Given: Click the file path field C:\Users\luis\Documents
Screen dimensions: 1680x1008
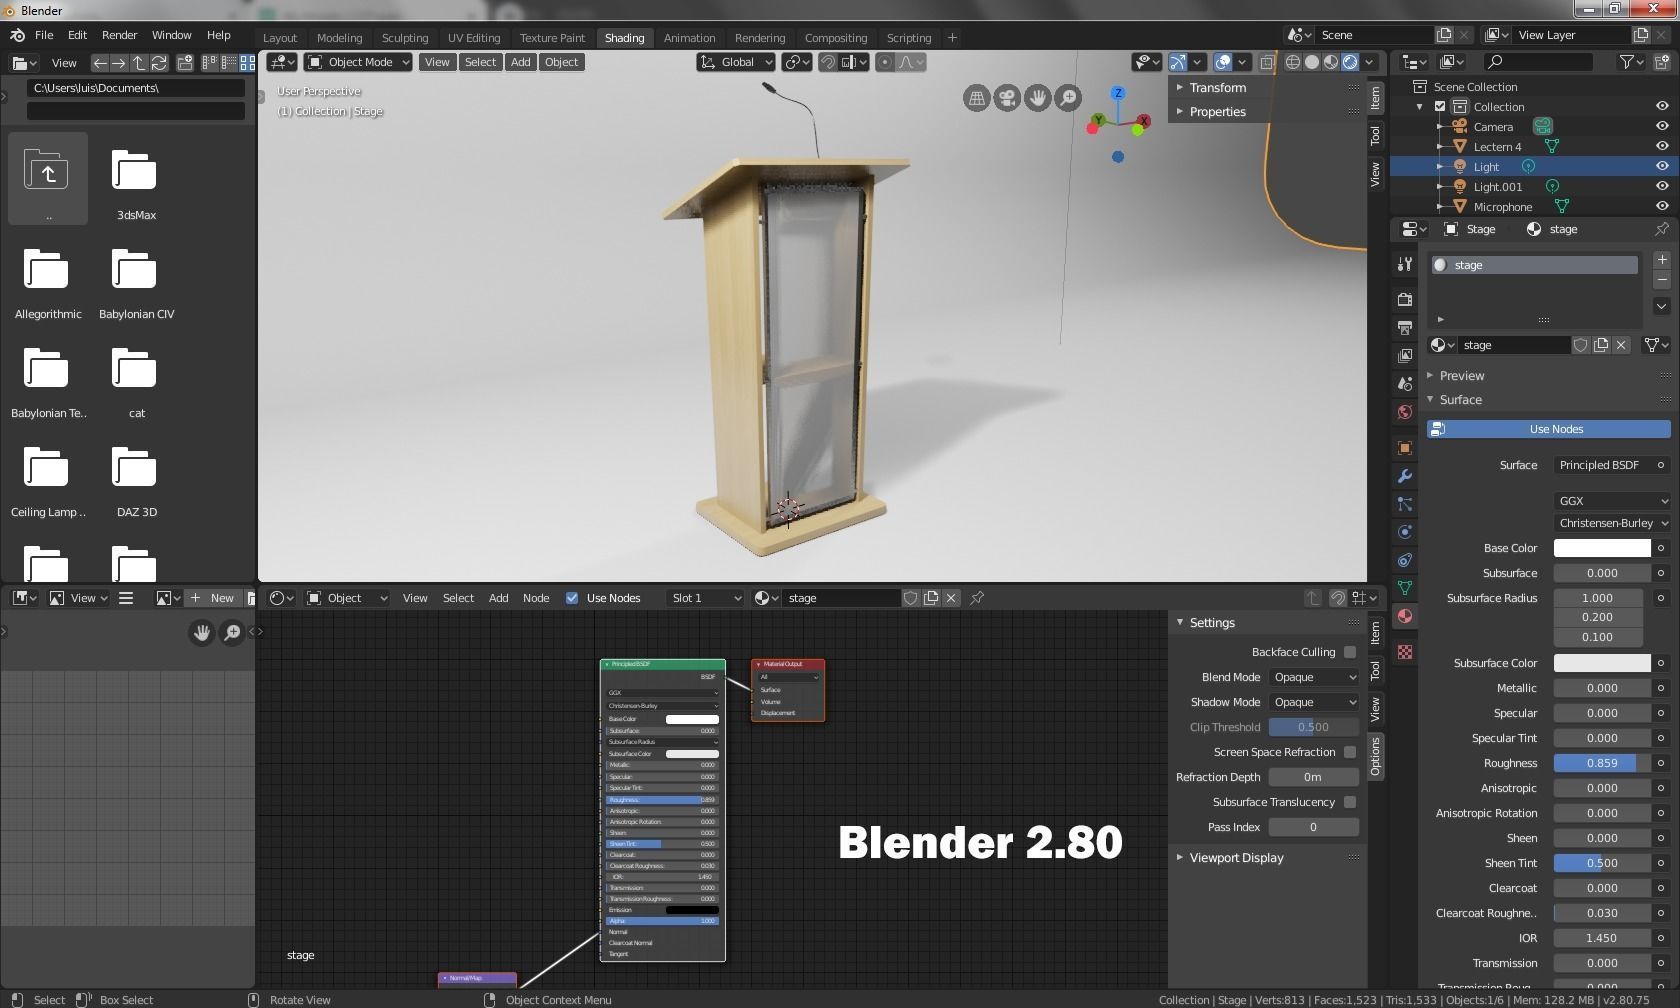Looking at the screenshot, I should point(136,88).
